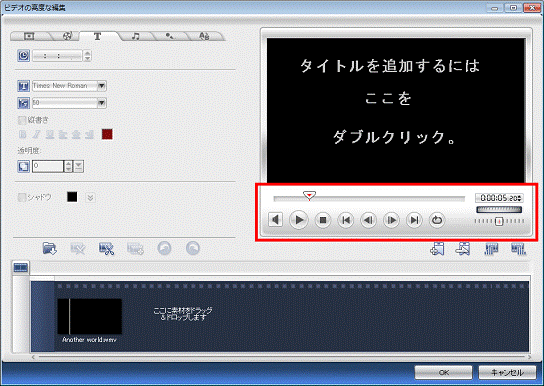Click the undo arrow icon
The width and height of the screenshot is (544, 386).
[x=164, y=248]
